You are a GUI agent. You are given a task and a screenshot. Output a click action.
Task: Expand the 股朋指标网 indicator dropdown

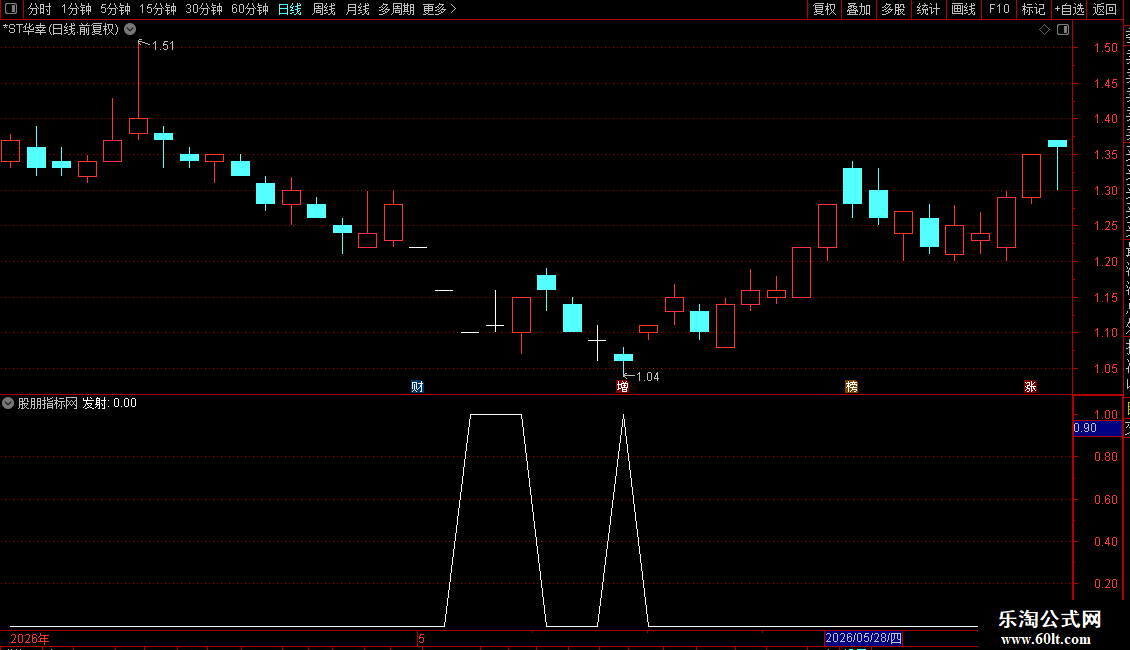[x=8, y=403]
